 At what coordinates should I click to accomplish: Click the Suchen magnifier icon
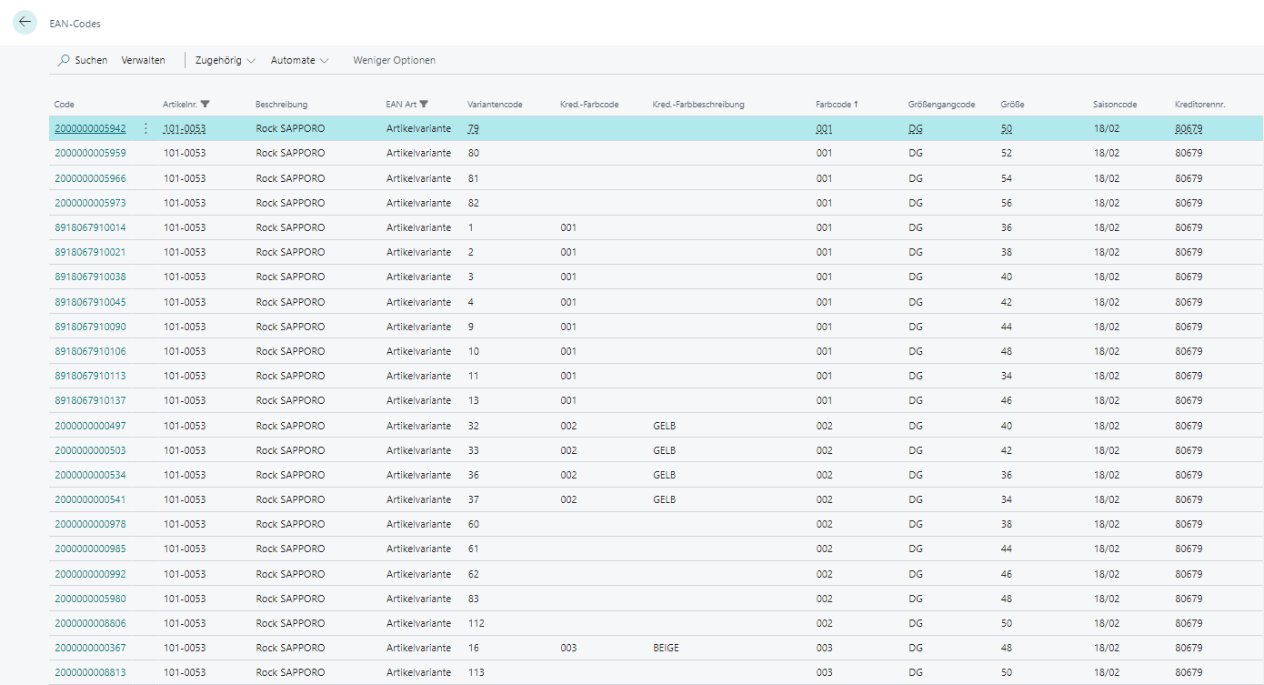click(x=64, y=61)
